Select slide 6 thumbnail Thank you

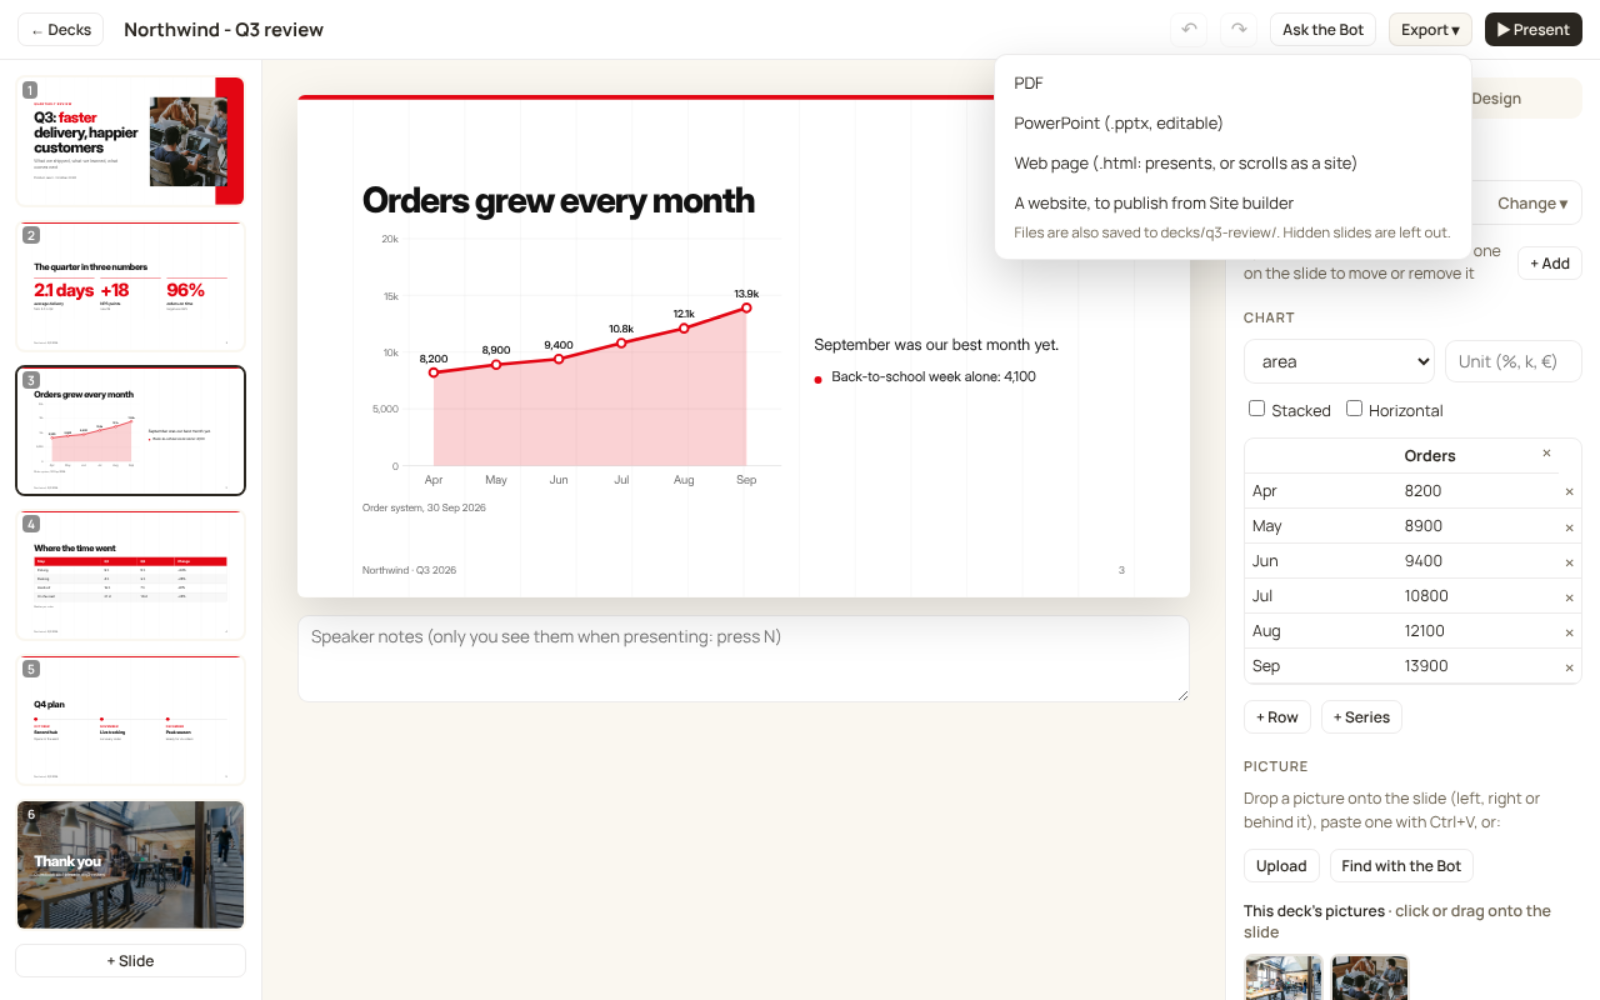pos(130,864)
